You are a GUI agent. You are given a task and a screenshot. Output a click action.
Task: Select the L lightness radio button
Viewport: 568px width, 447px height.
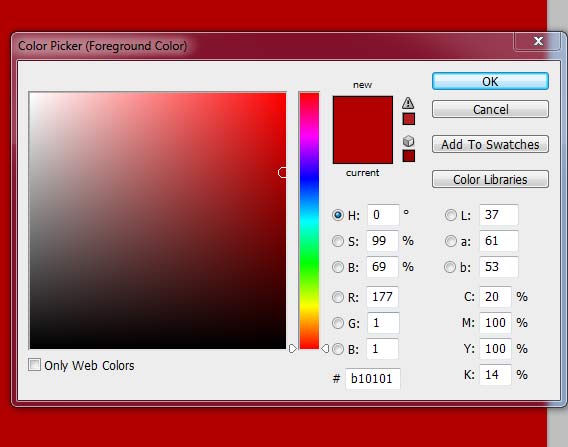(451, 215)
